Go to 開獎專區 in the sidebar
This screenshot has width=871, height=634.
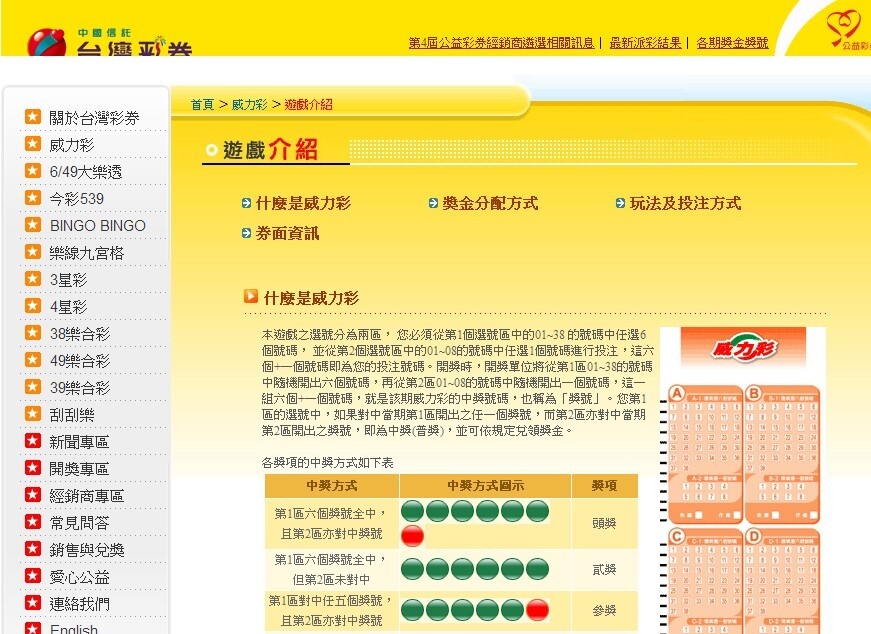click(79, 469)
